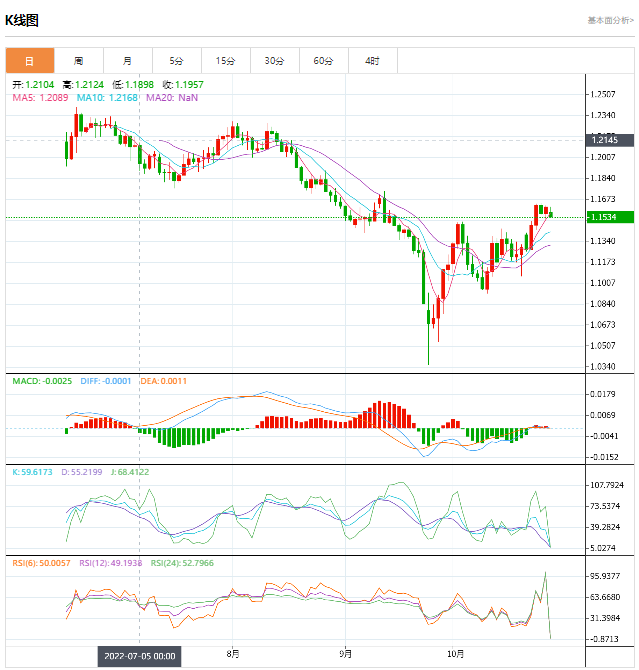
Task: Switch to the 月 monthly tab
Action: (128, 61)
